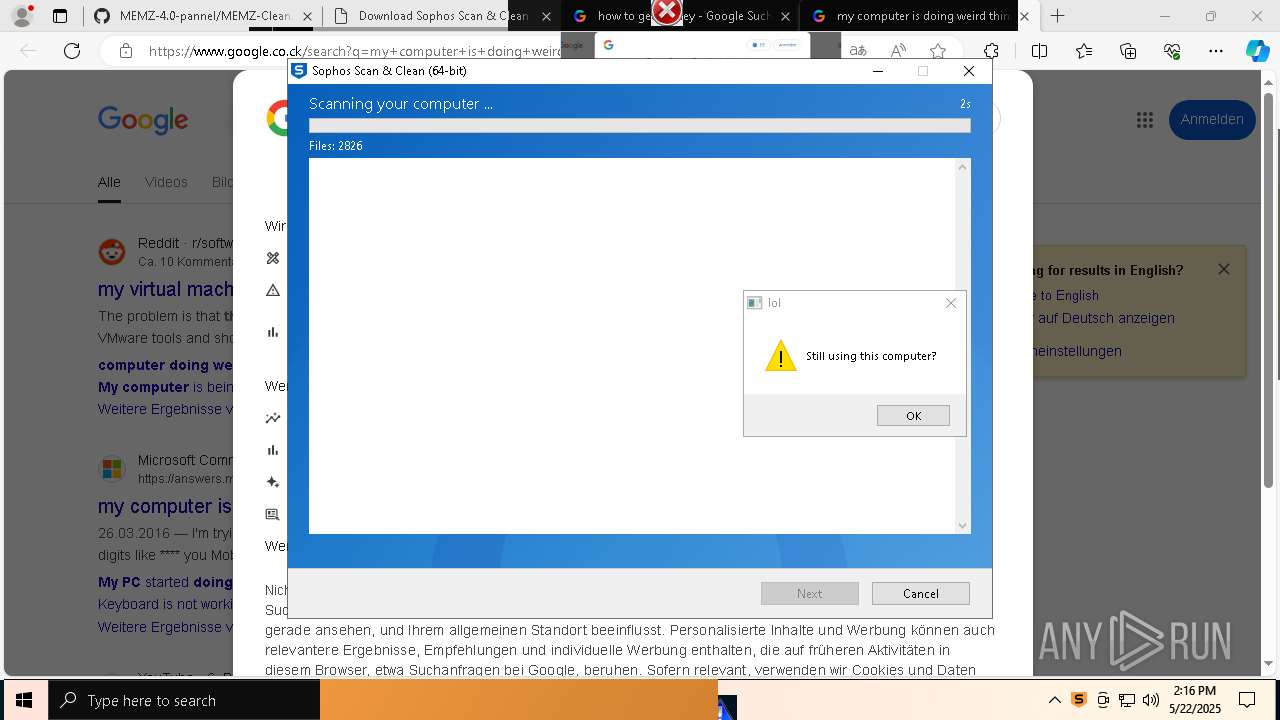Open the Meet Now tray icon
The image size is (1280, 720).
tap(1103, 700)
